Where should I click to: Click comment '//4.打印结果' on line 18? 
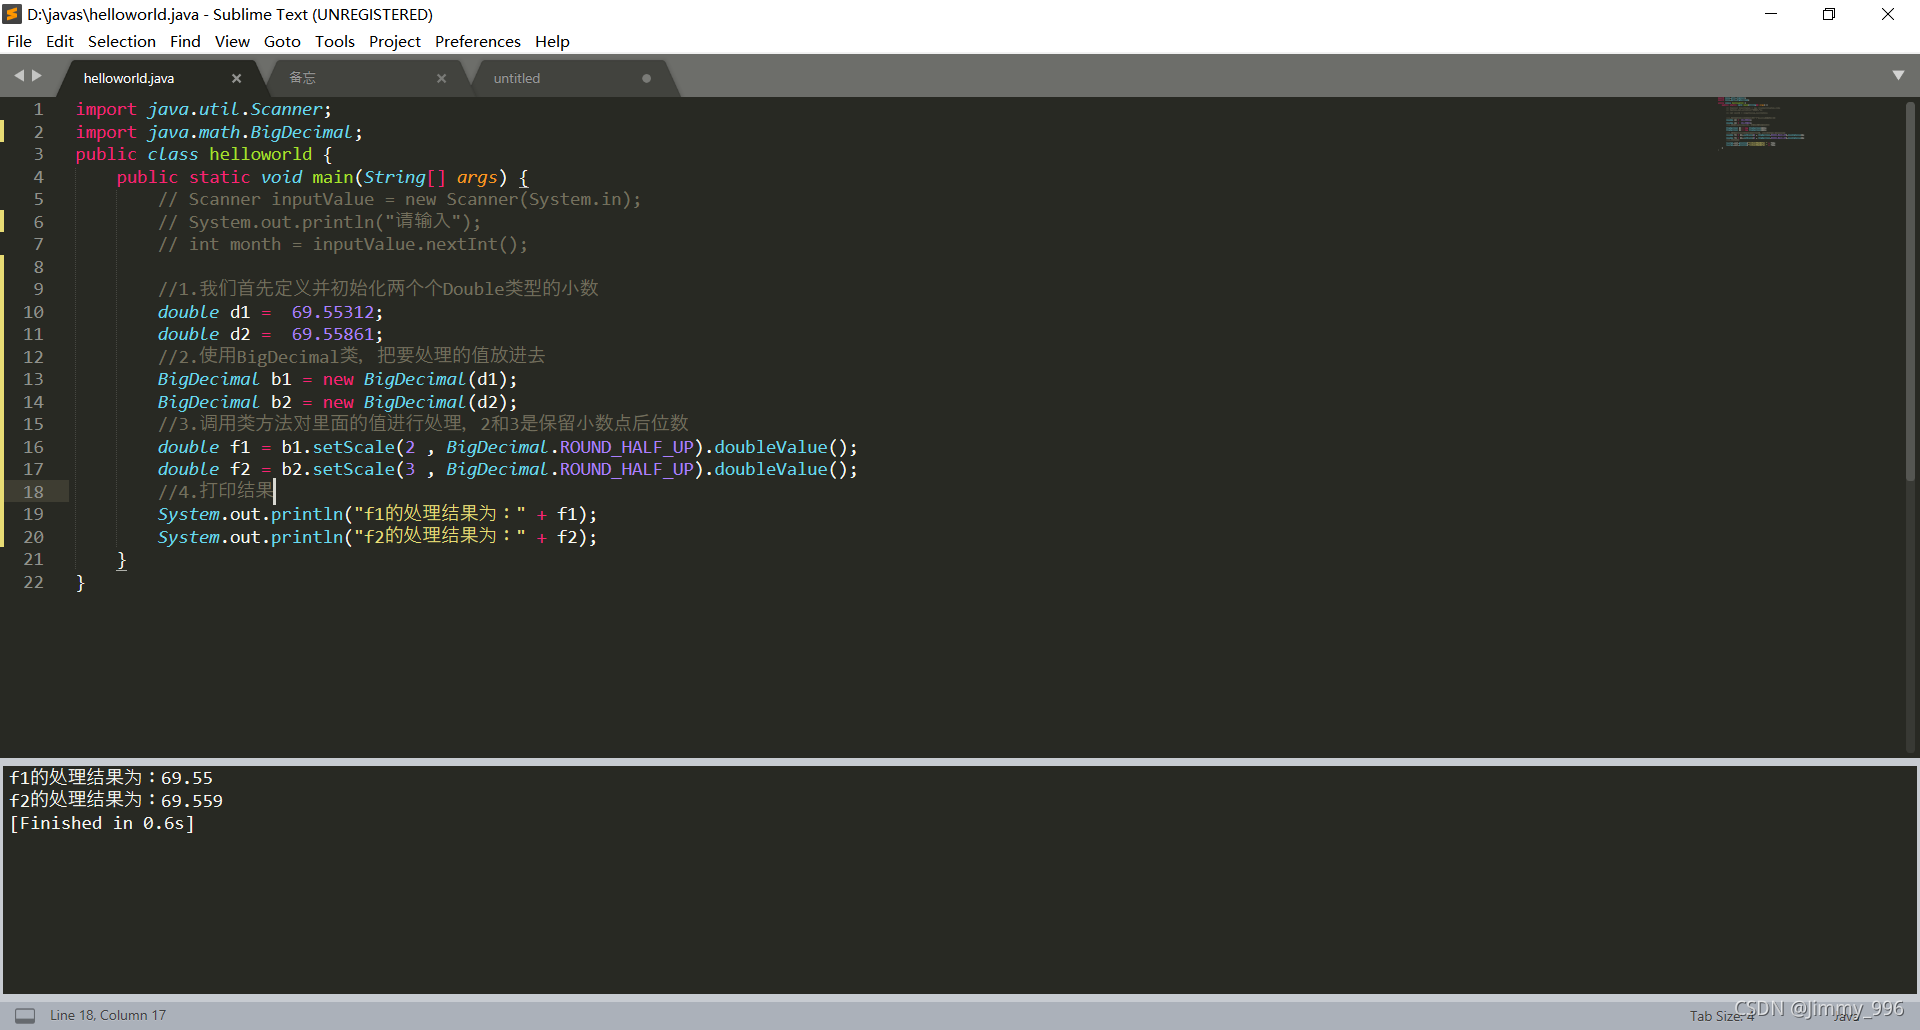coord(215,491)
